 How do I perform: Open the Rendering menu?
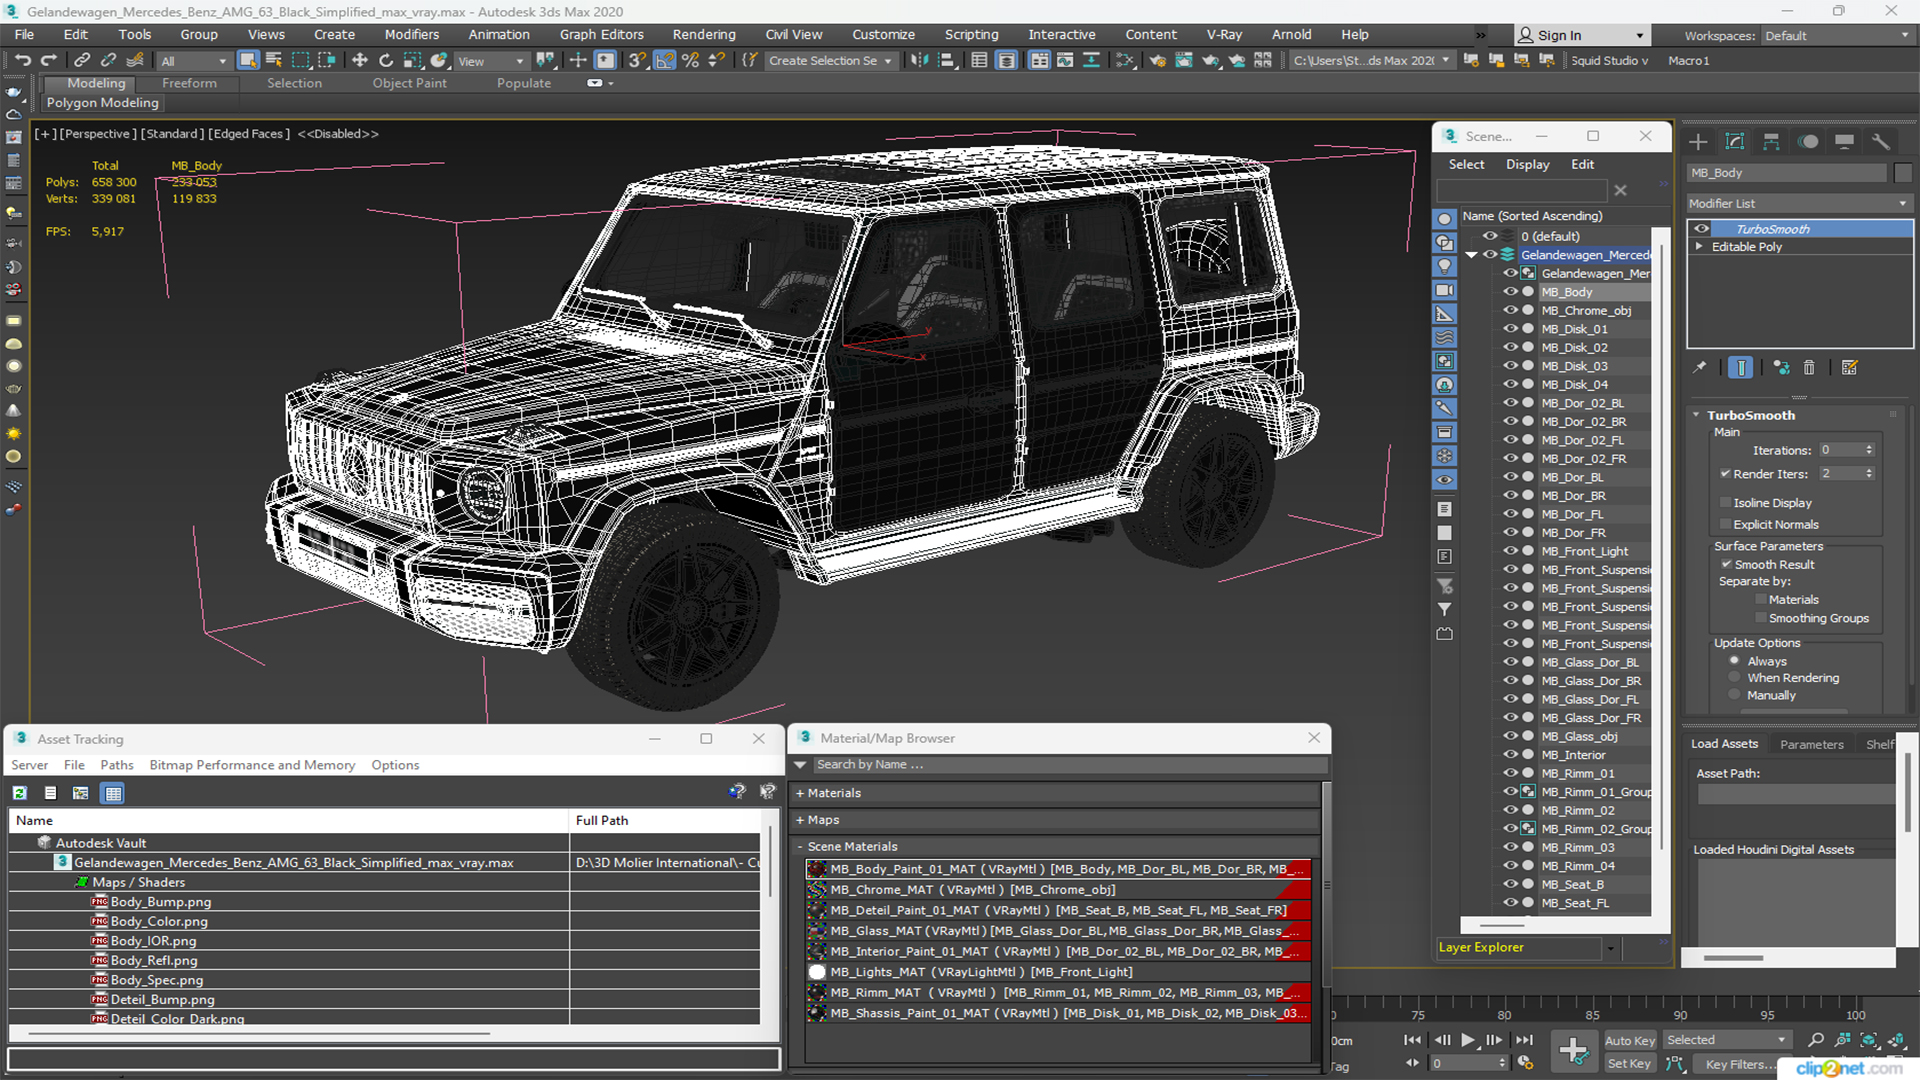704,34
